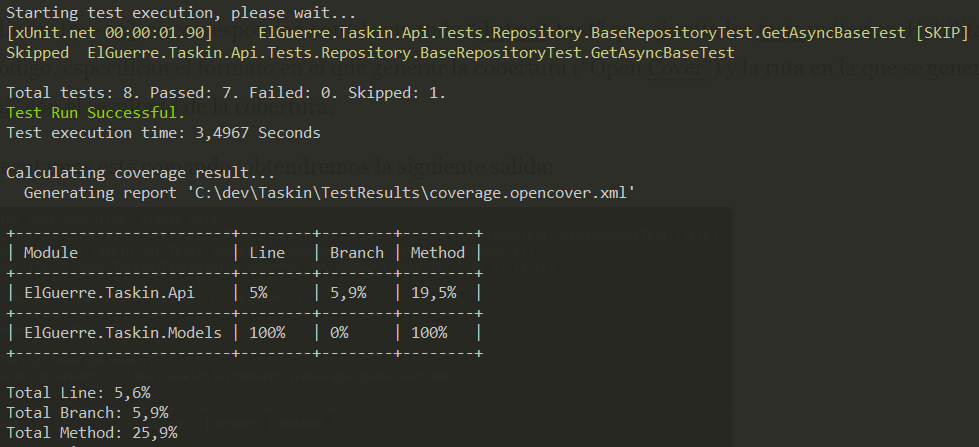The image size is (979, 447).
Task: Click the "Starting test execution" line
Action: click(181, 14)
